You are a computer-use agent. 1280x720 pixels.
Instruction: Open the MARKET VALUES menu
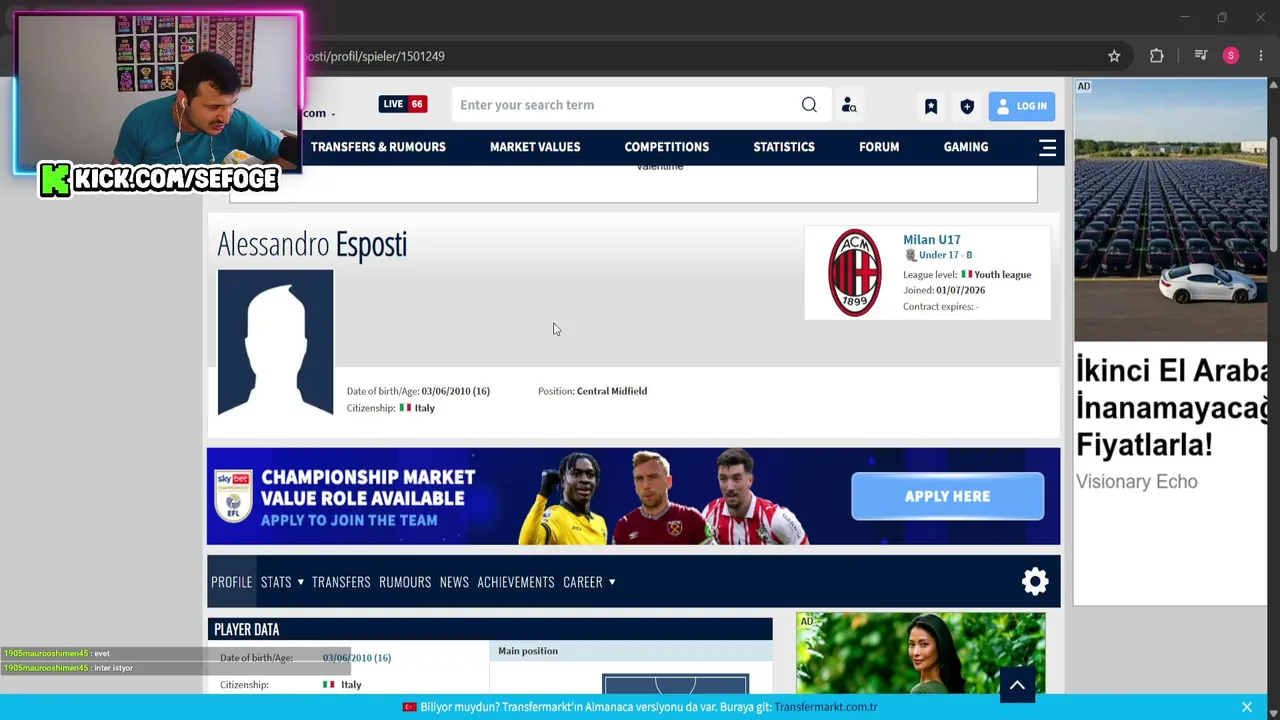(535, 147)
